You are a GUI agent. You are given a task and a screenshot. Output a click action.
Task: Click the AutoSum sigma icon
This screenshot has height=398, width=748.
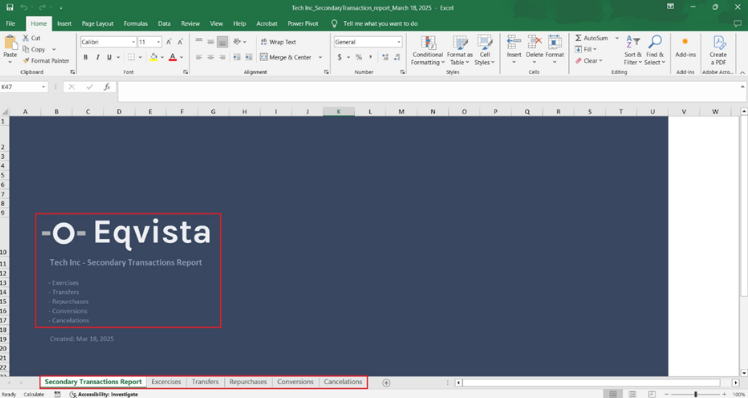pos(578,38)
